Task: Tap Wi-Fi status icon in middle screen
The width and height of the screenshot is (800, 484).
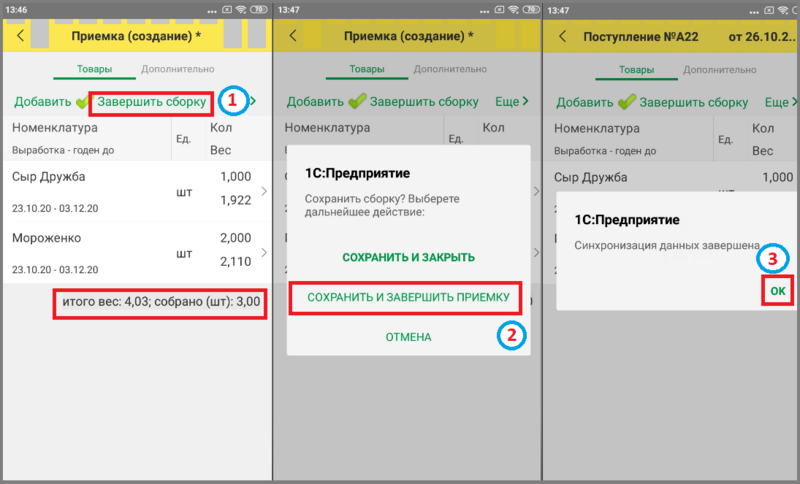Action: [x=513, y=10]
